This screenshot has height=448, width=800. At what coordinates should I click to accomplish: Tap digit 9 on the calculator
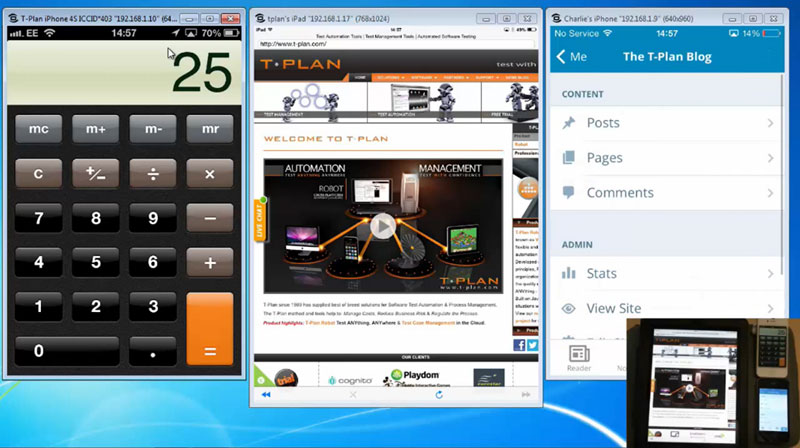(x=153, y=218)
